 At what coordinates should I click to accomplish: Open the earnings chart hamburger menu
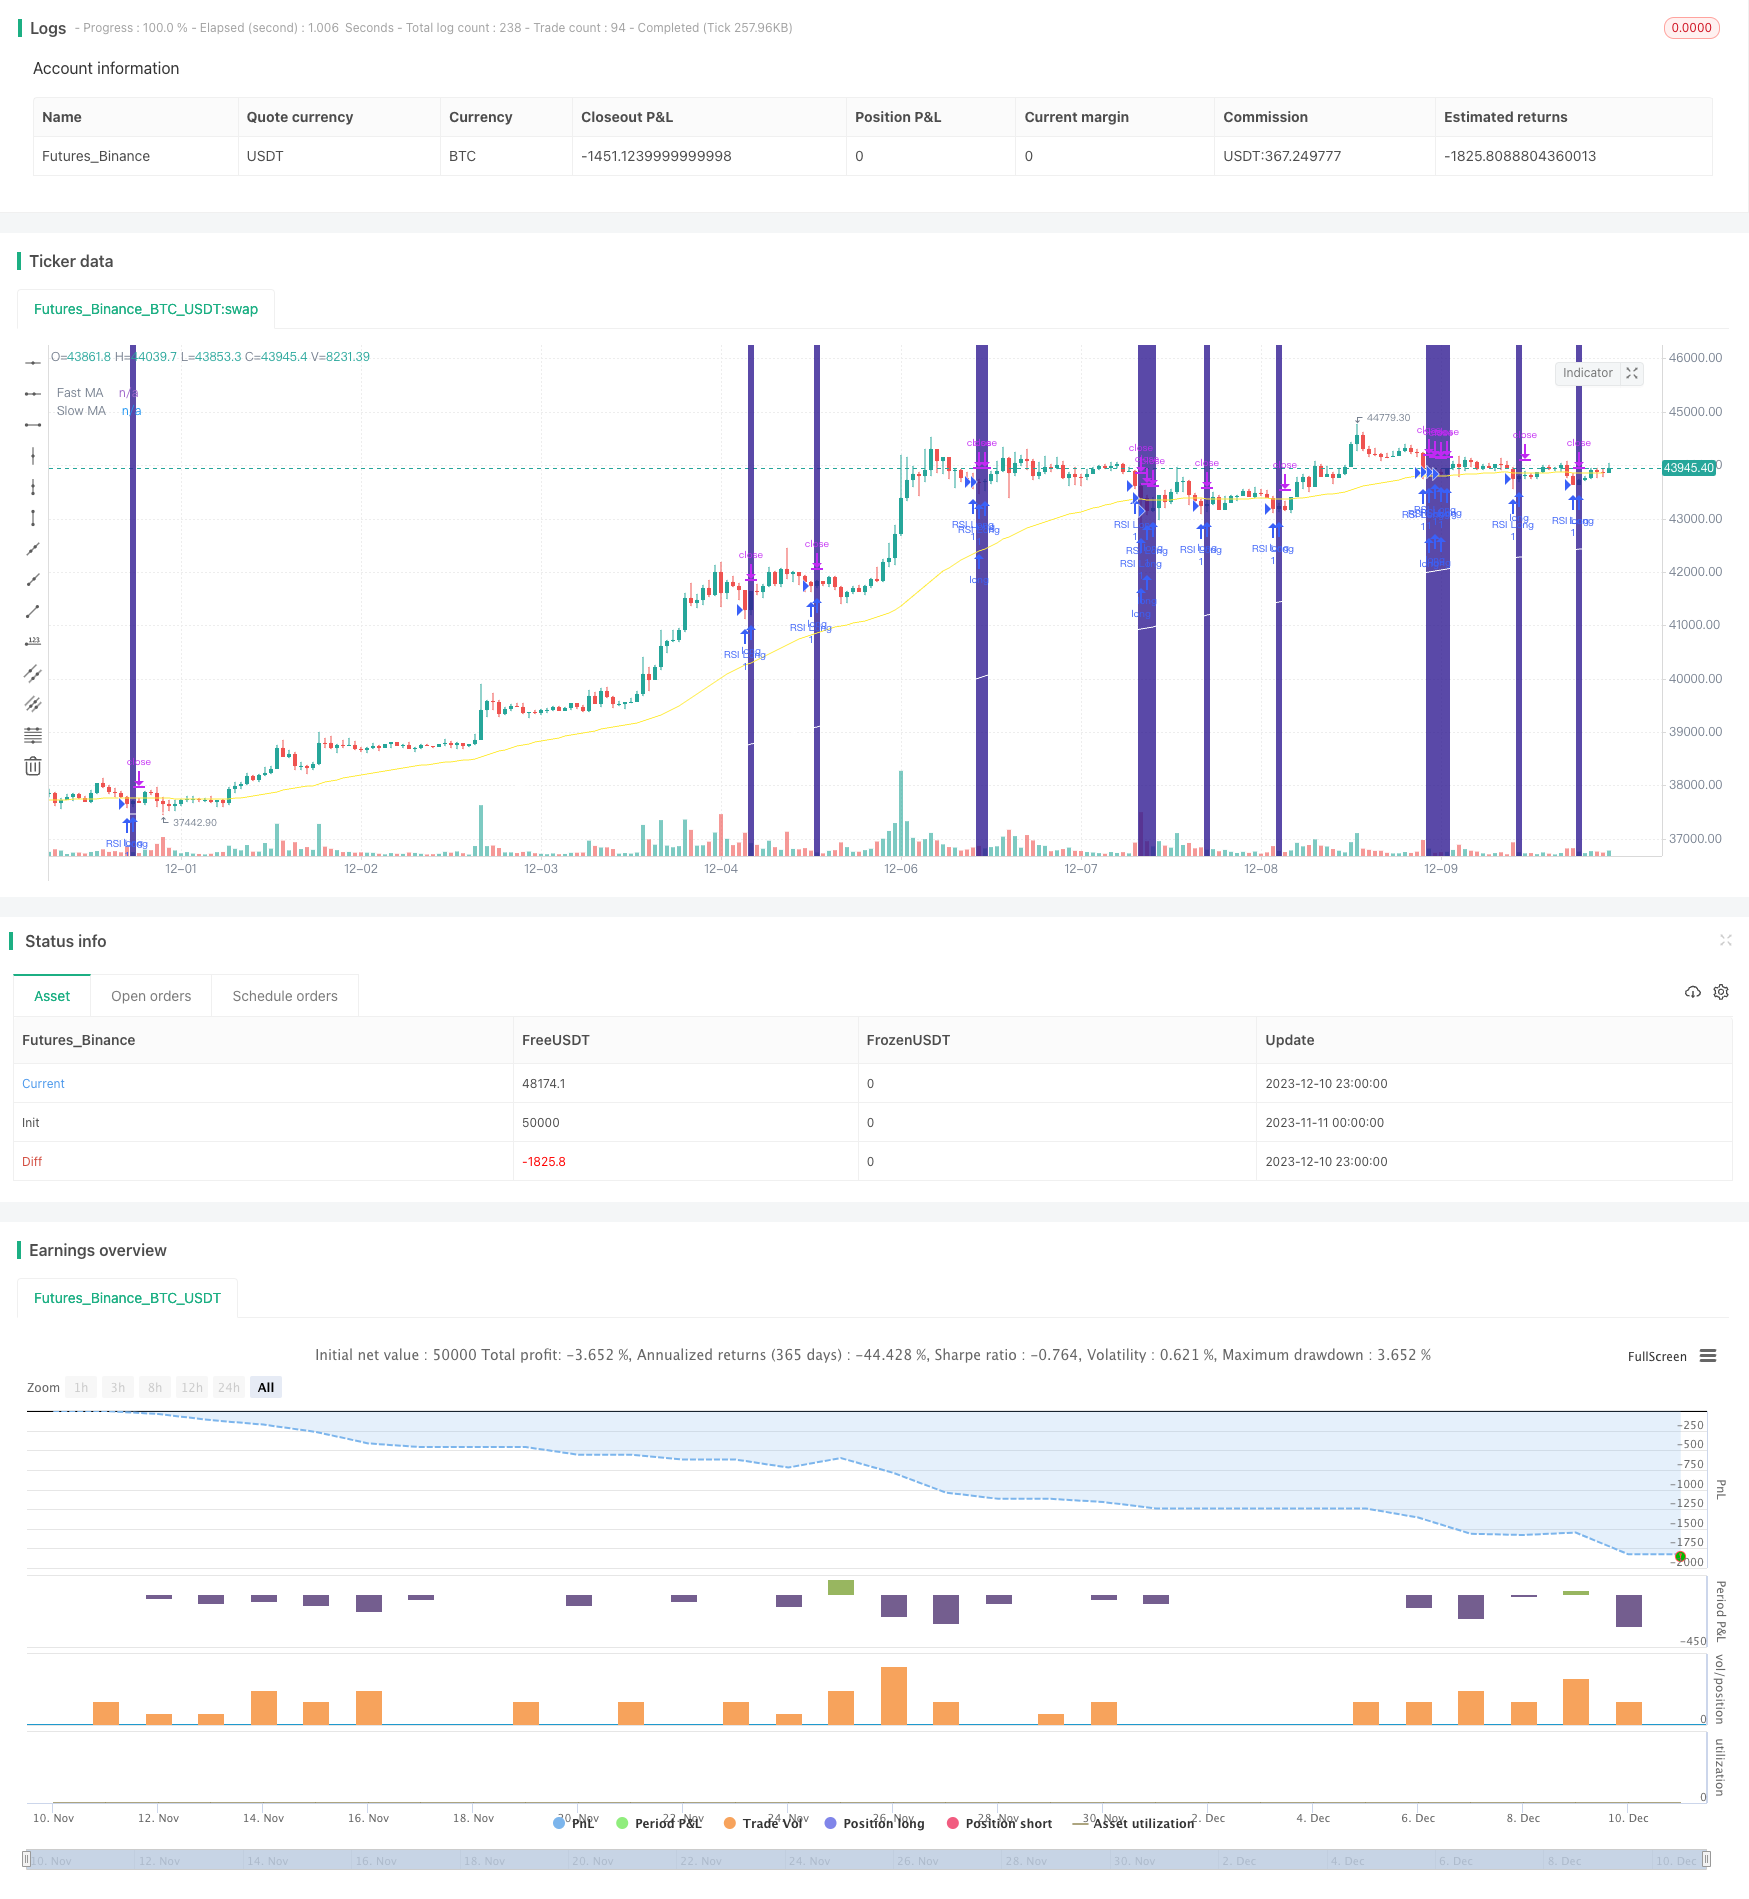1708,1356
